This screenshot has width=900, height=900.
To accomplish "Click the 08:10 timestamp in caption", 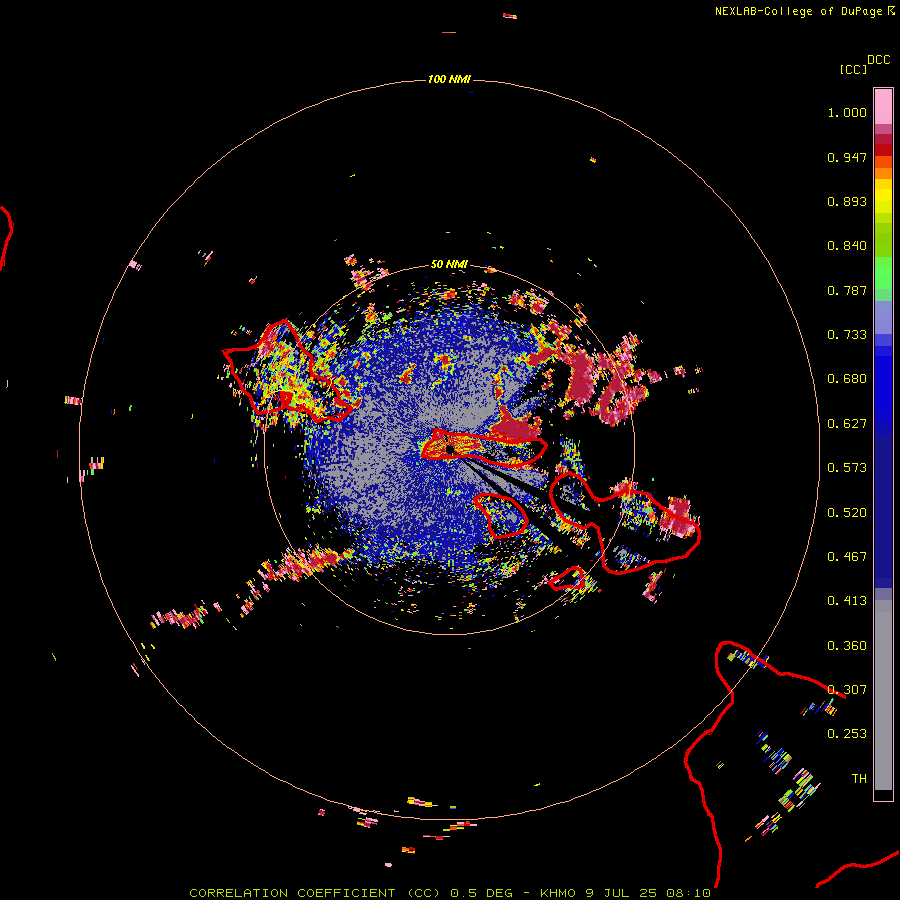I will pos(688,893).
